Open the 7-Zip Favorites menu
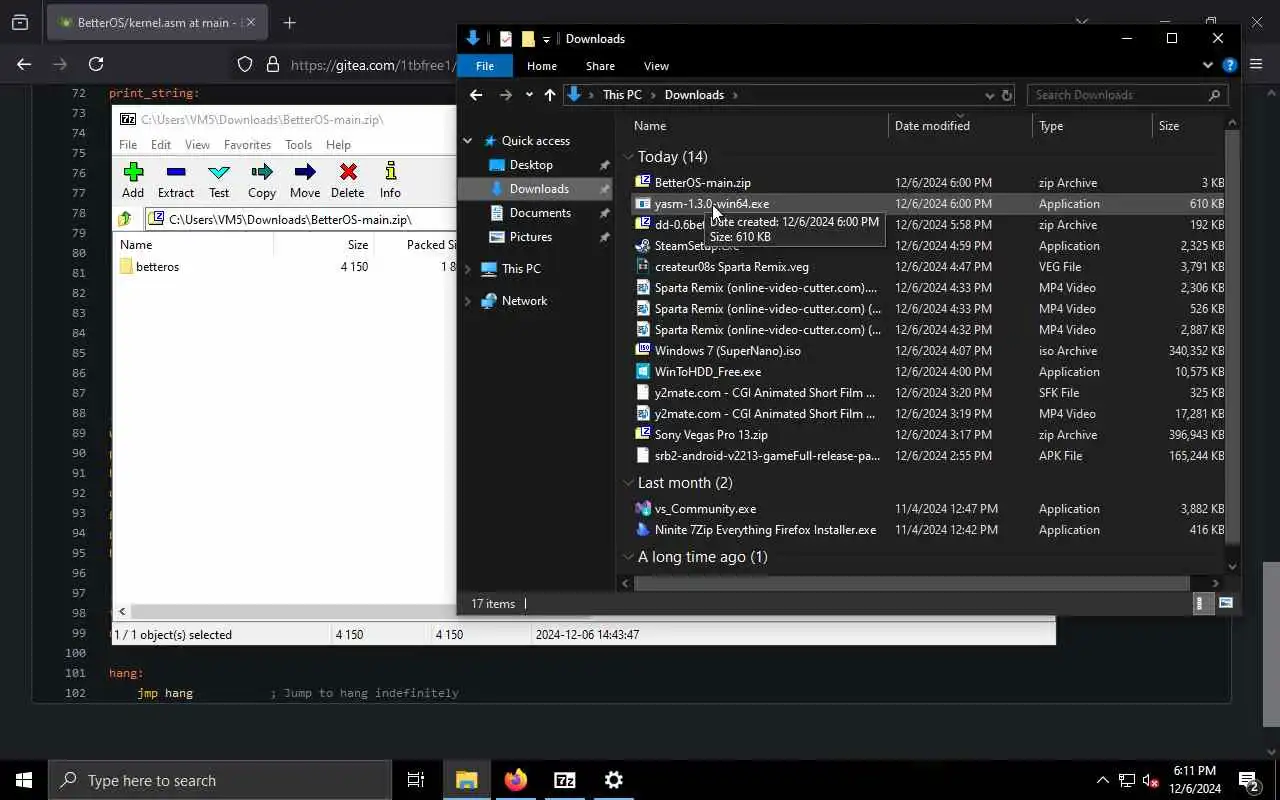1280x800 pixels. click(247, 145)
